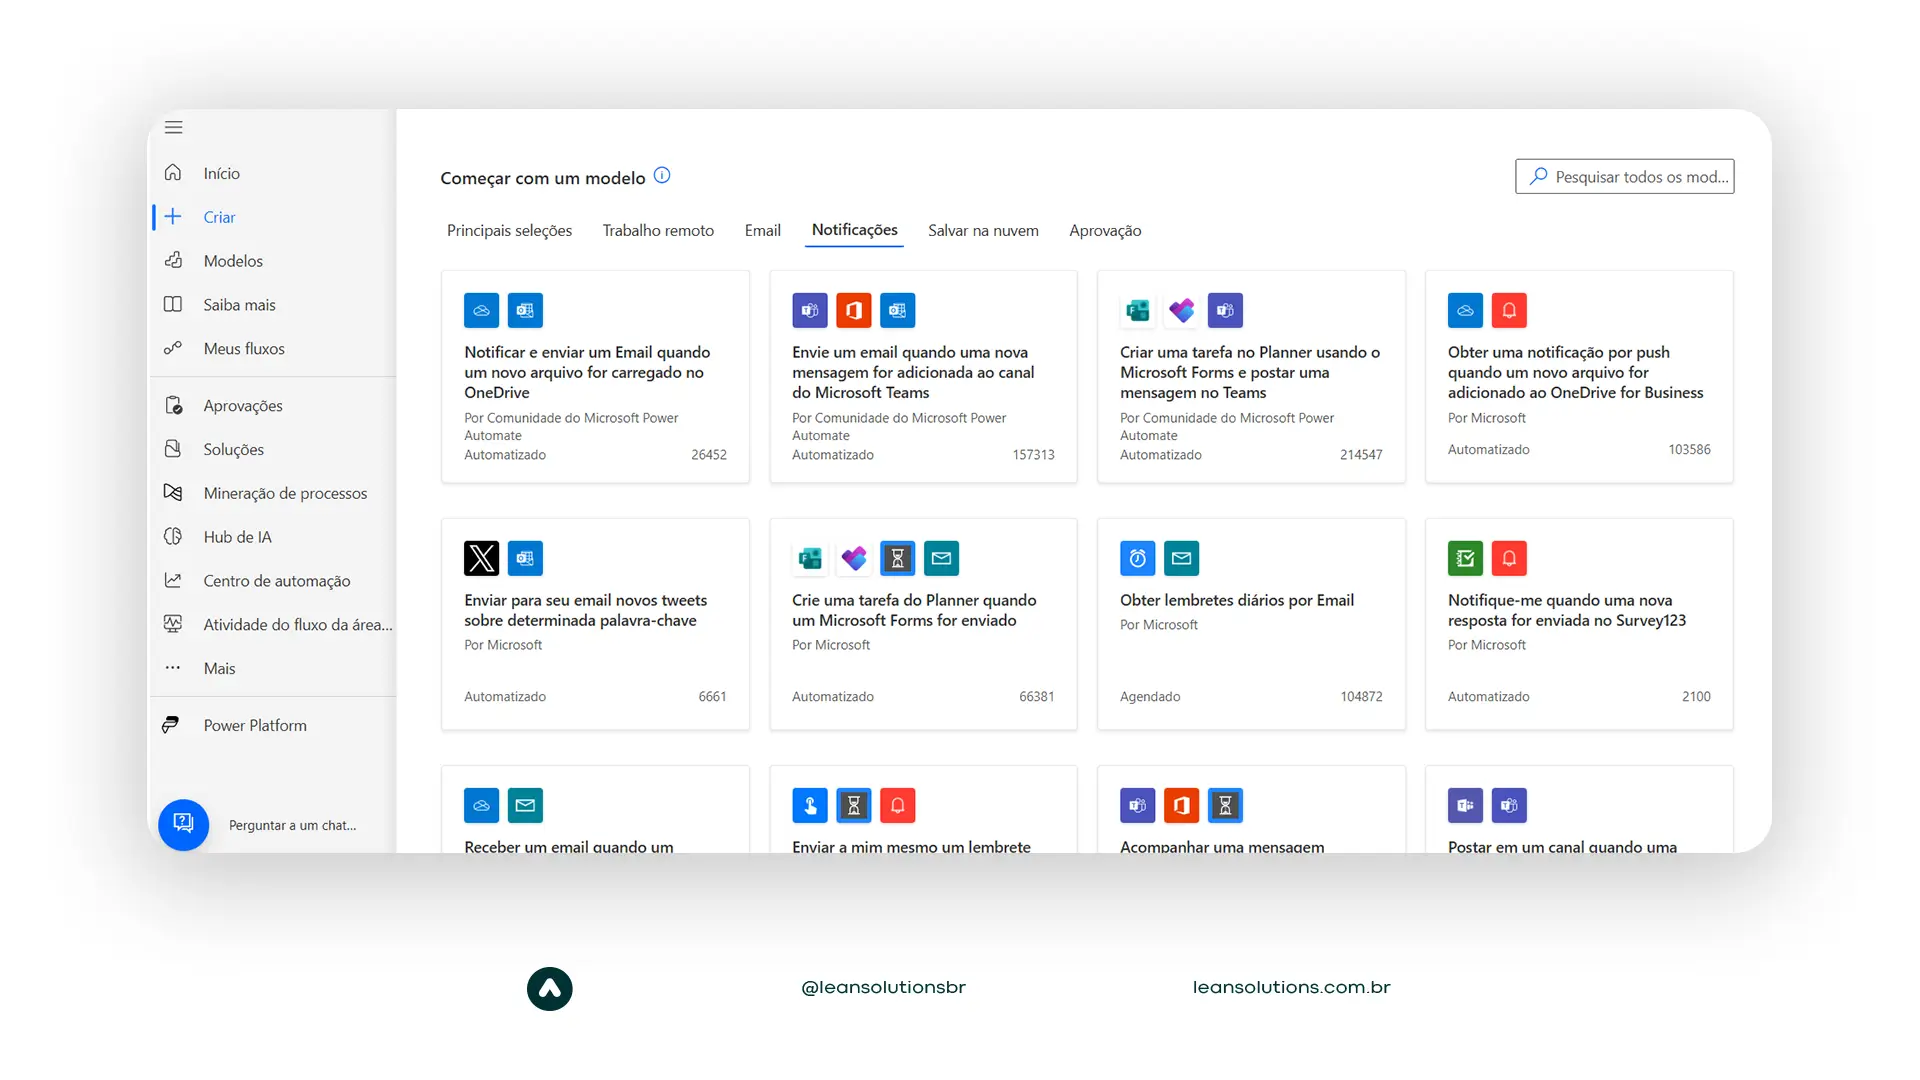Click the Mais ellipsis icon
This screenshot has width=1920, height=1080.
point(173,668)
